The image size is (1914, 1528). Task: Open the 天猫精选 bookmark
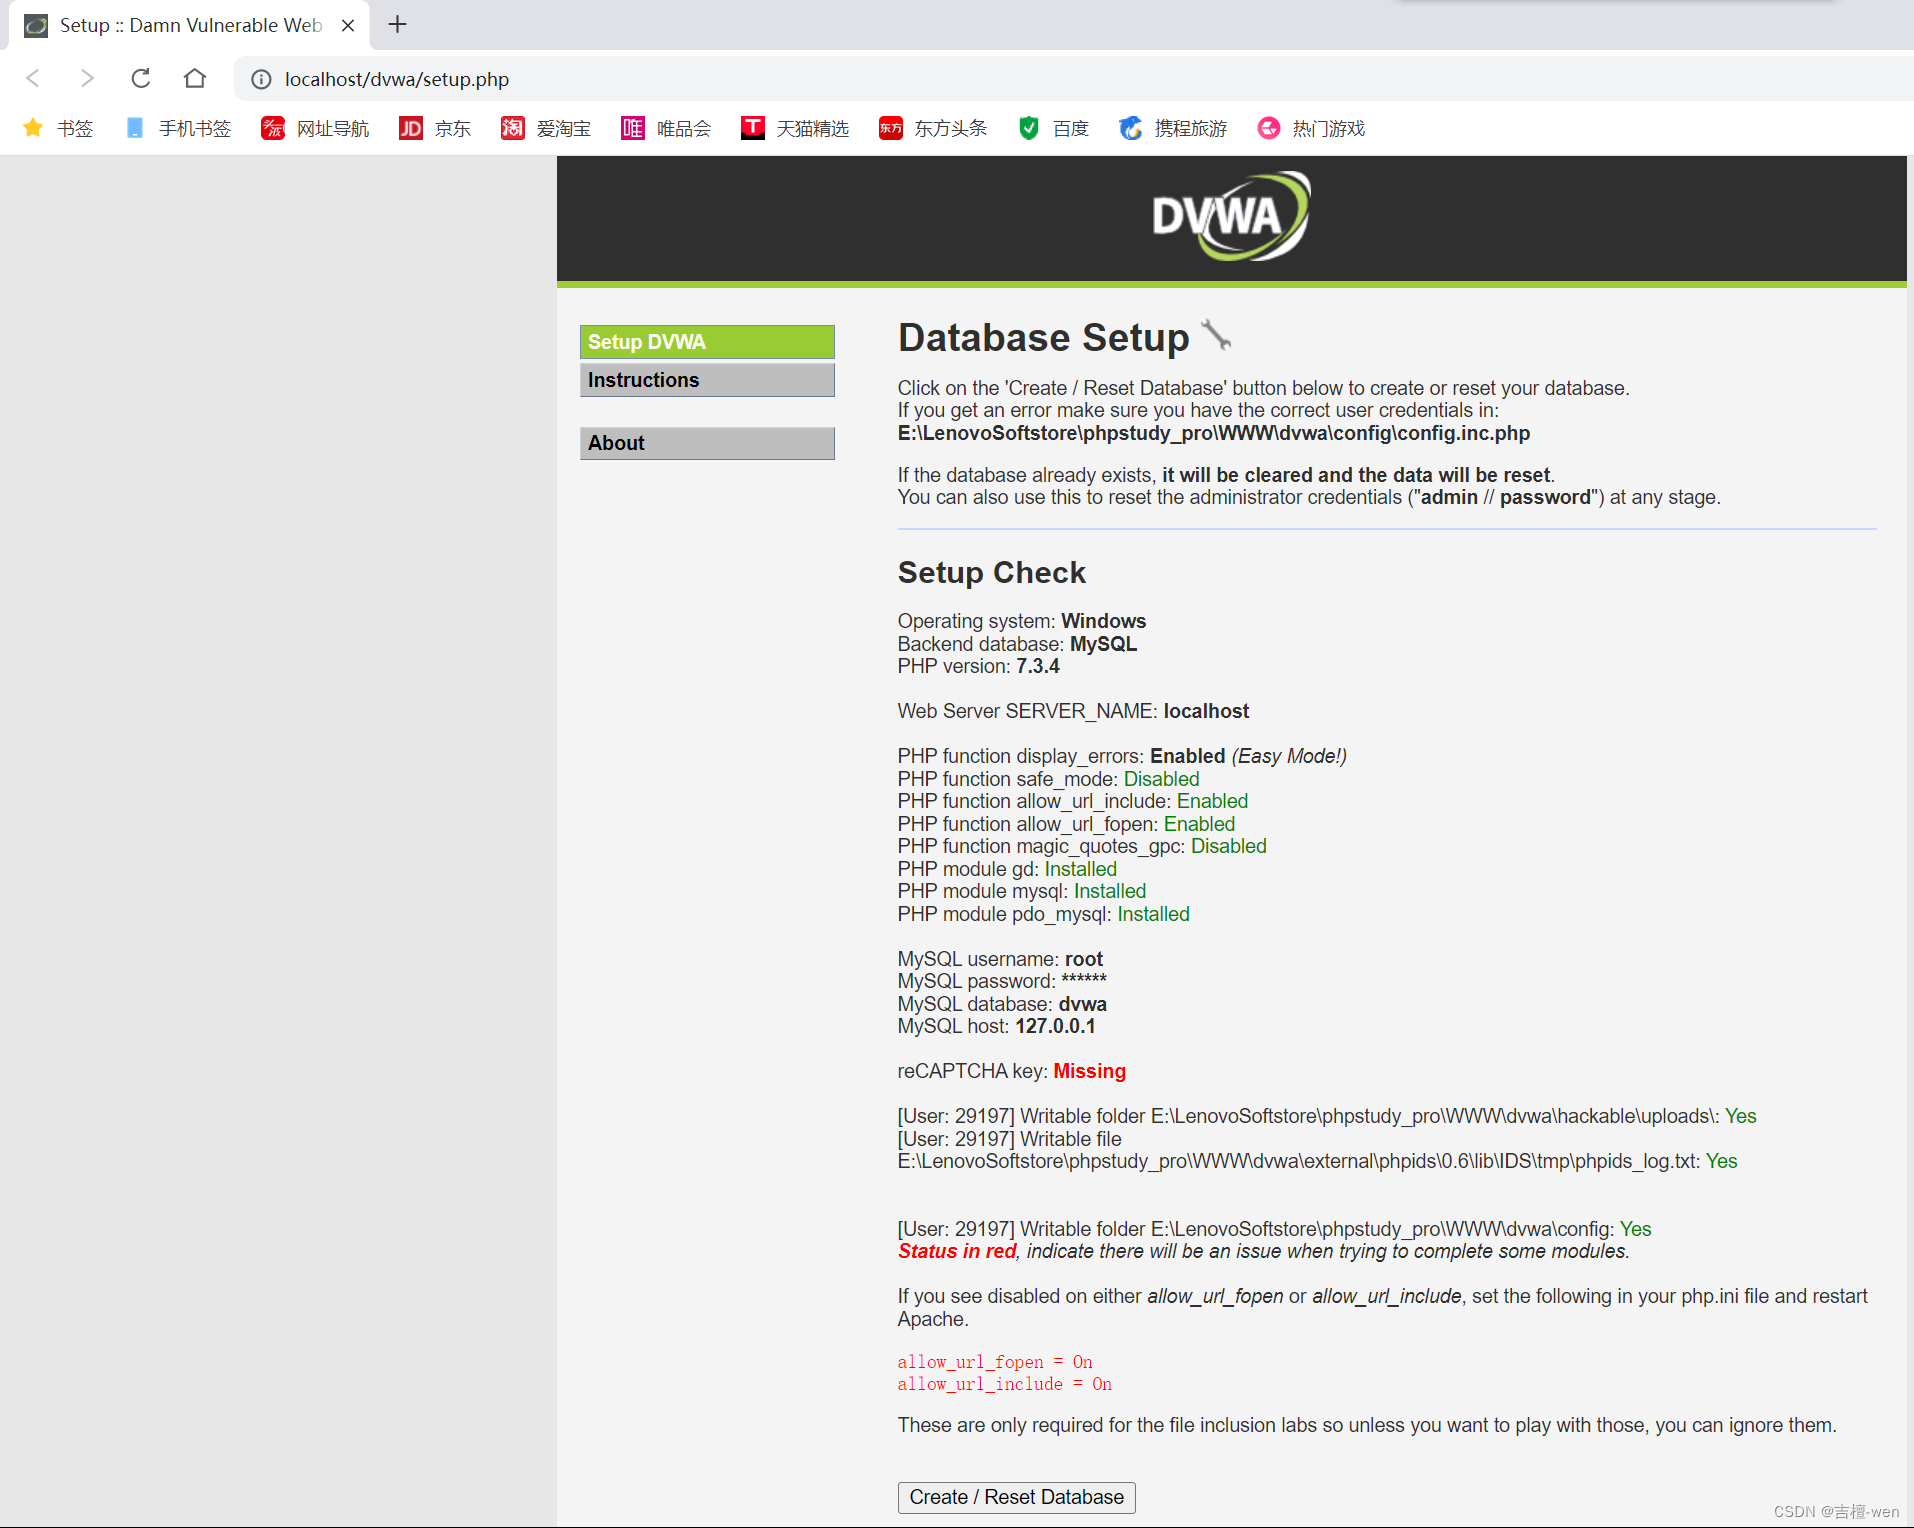[x=795, y=128]
